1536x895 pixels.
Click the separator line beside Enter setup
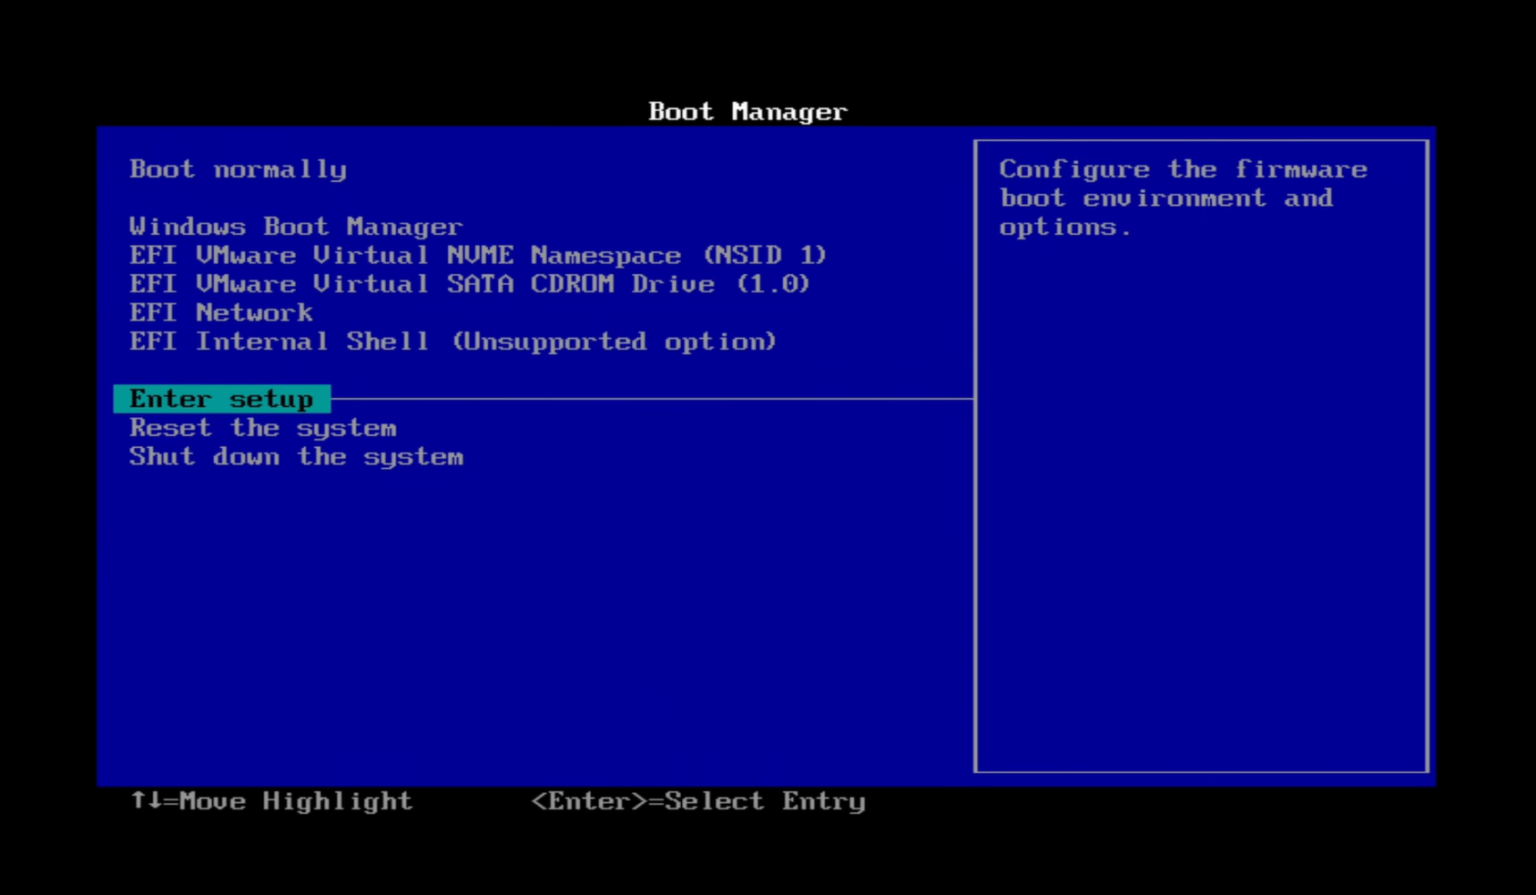[650, 398]
